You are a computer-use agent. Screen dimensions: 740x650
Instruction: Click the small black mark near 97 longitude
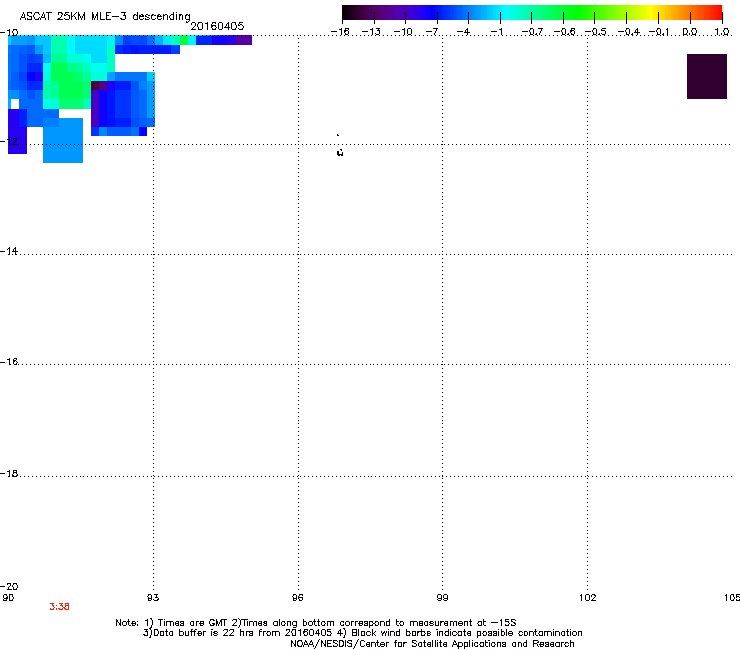point(340,152)
